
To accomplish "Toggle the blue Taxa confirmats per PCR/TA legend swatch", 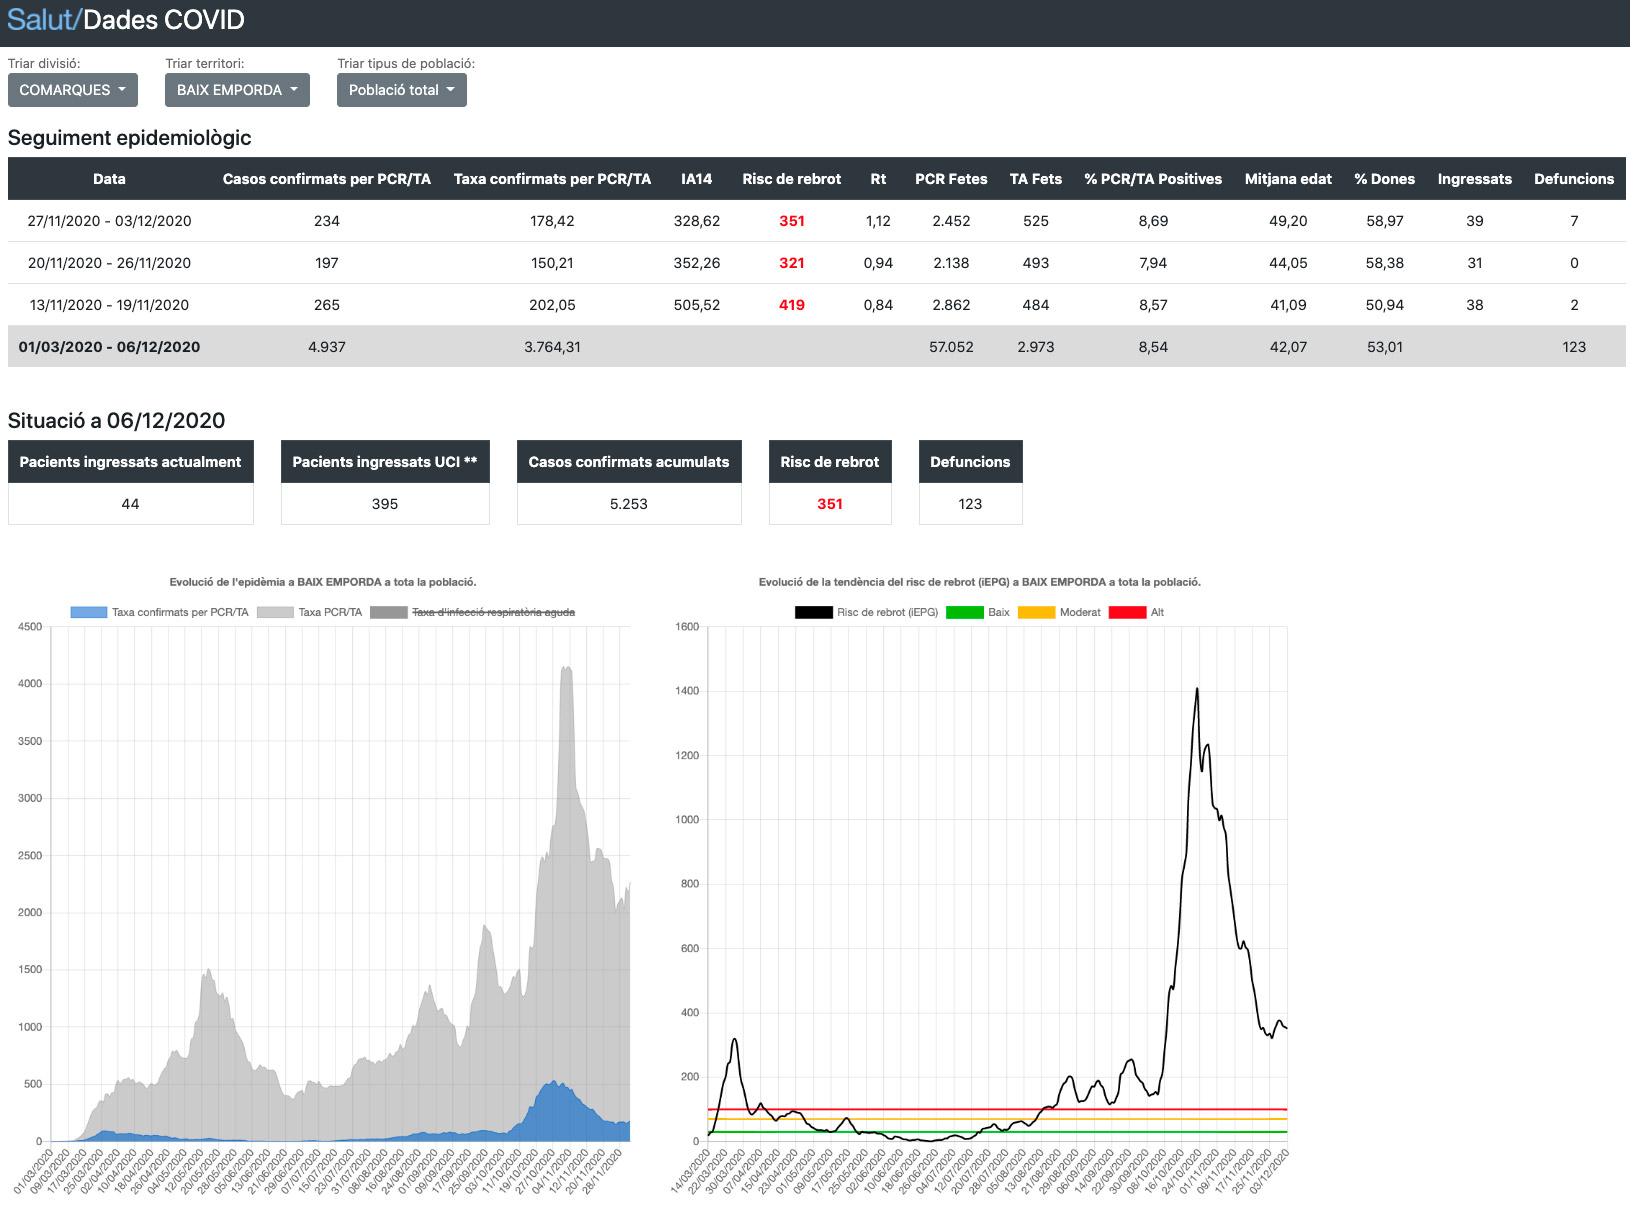I will pos(88,612).
